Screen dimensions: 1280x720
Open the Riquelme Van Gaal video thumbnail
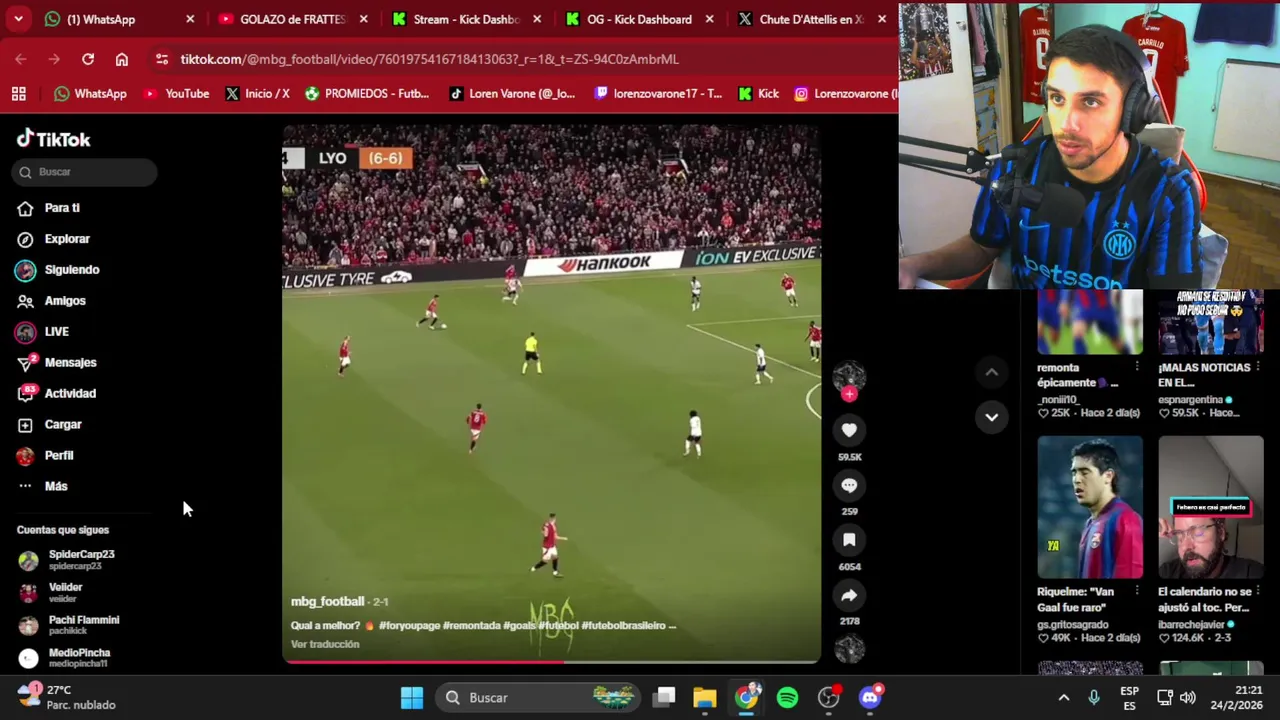point(1089,507)
